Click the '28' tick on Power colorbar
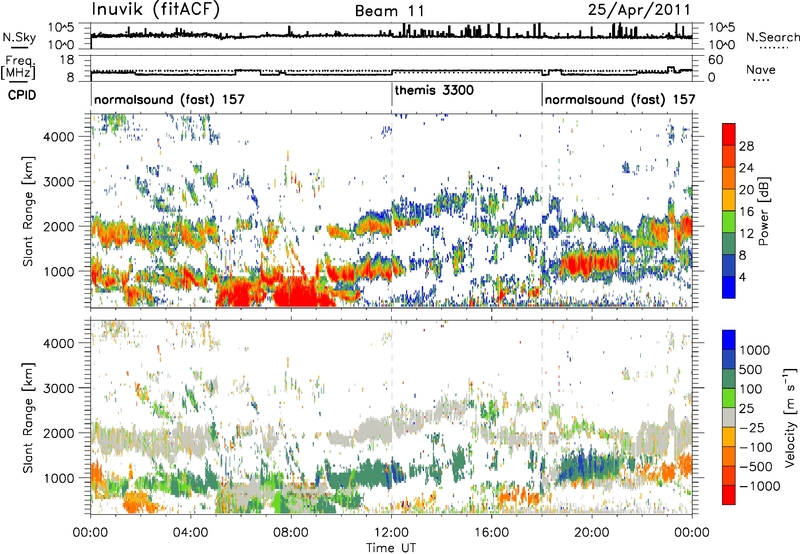 746,146
